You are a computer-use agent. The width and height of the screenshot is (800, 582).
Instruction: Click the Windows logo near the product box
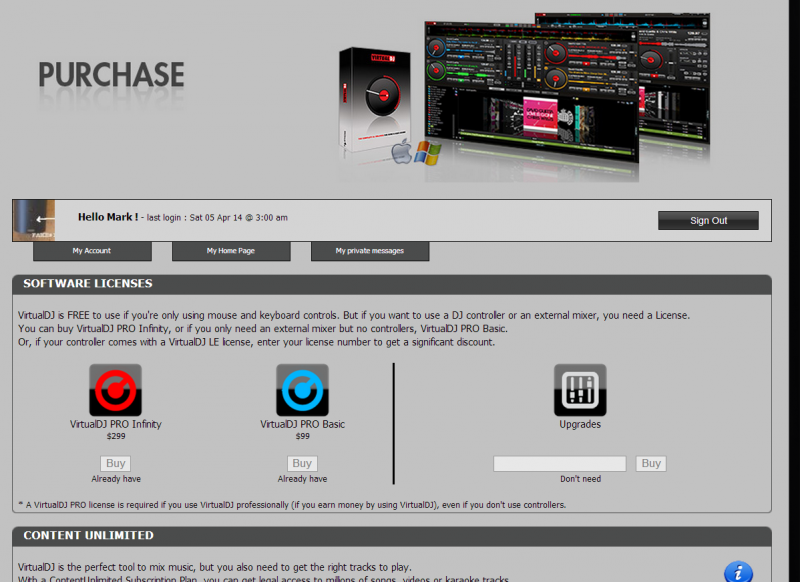coord(428,153)
